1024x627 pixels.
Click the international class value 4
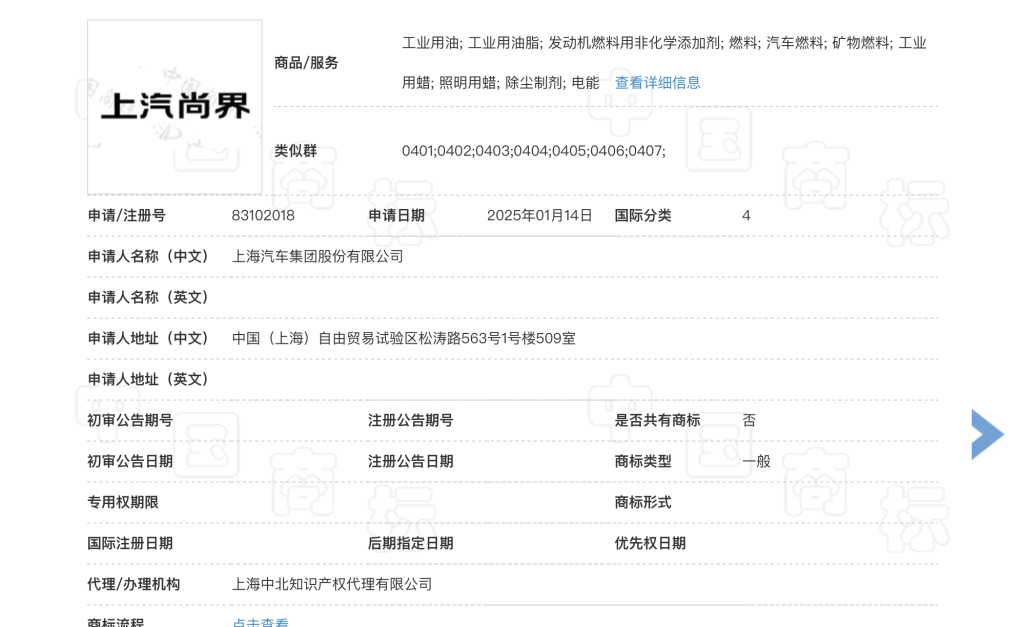point(746,215)
